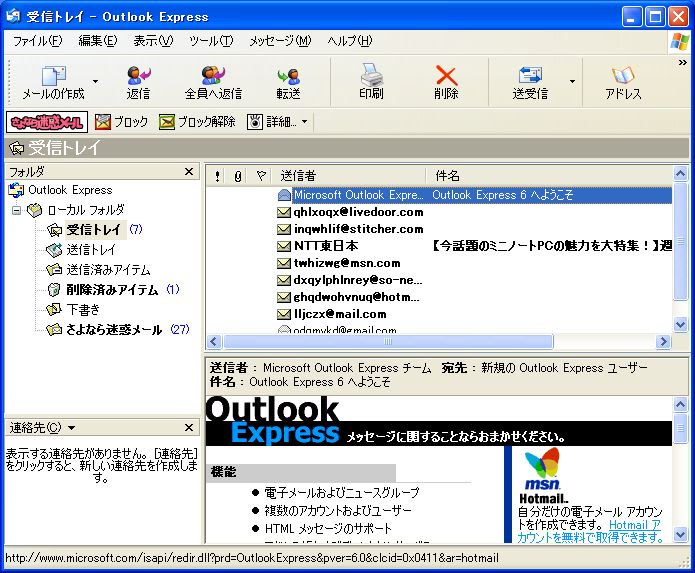
Task: Expand the toolbar overflow chevron
Action: click(683, 63)
